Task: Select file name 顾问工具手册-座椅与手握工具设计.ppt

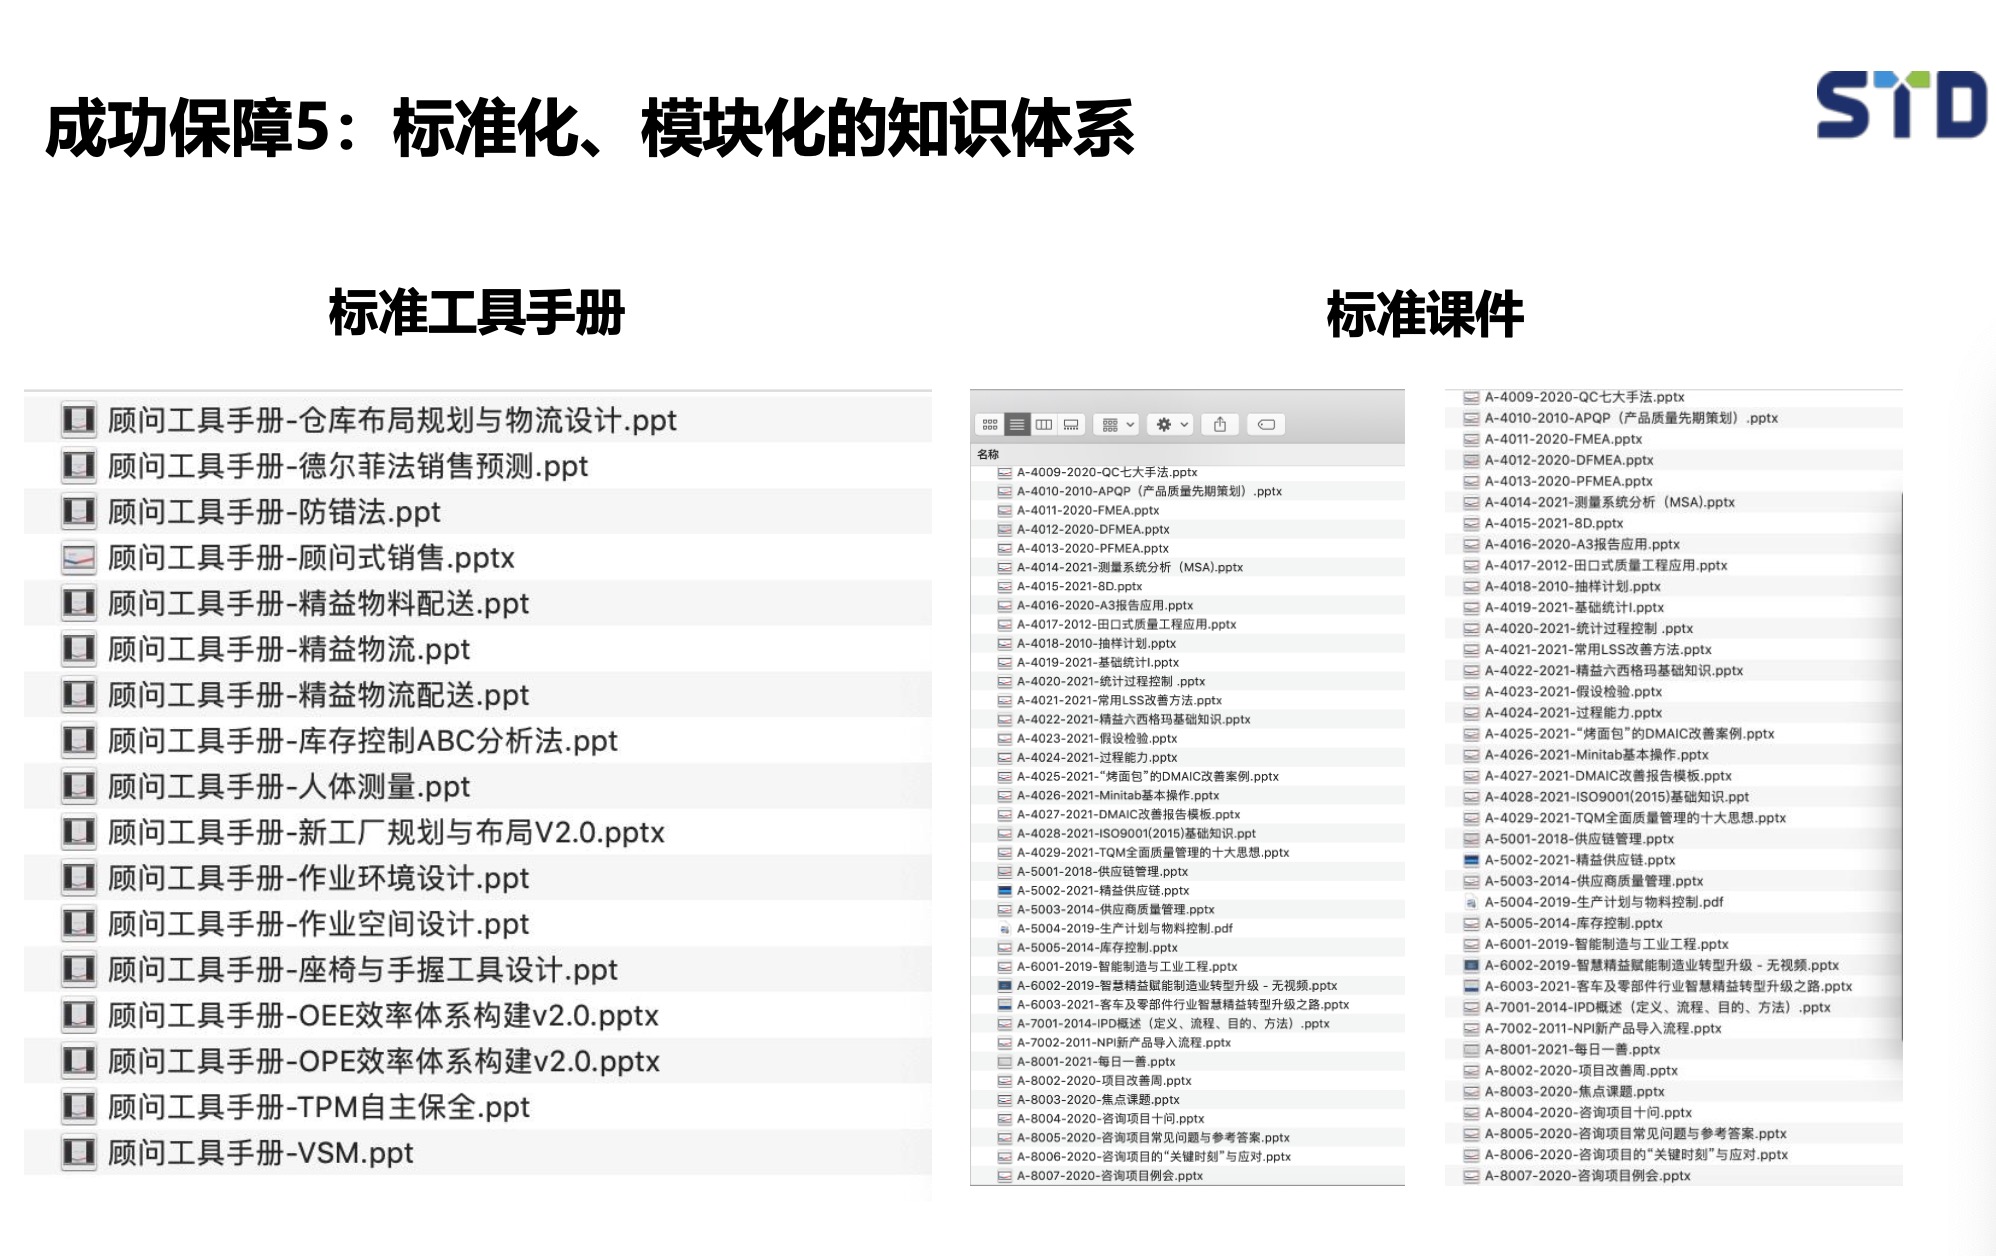Action: pyautogui.click(x=363, y=970)
